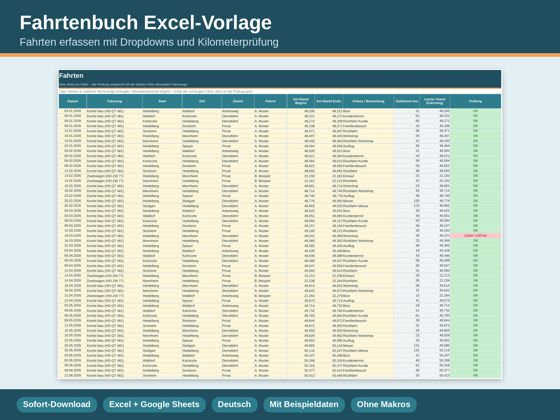Click the Deutsch language badge
The height and width of the screenshot is (420, 560).
click(x=234, y=404)
